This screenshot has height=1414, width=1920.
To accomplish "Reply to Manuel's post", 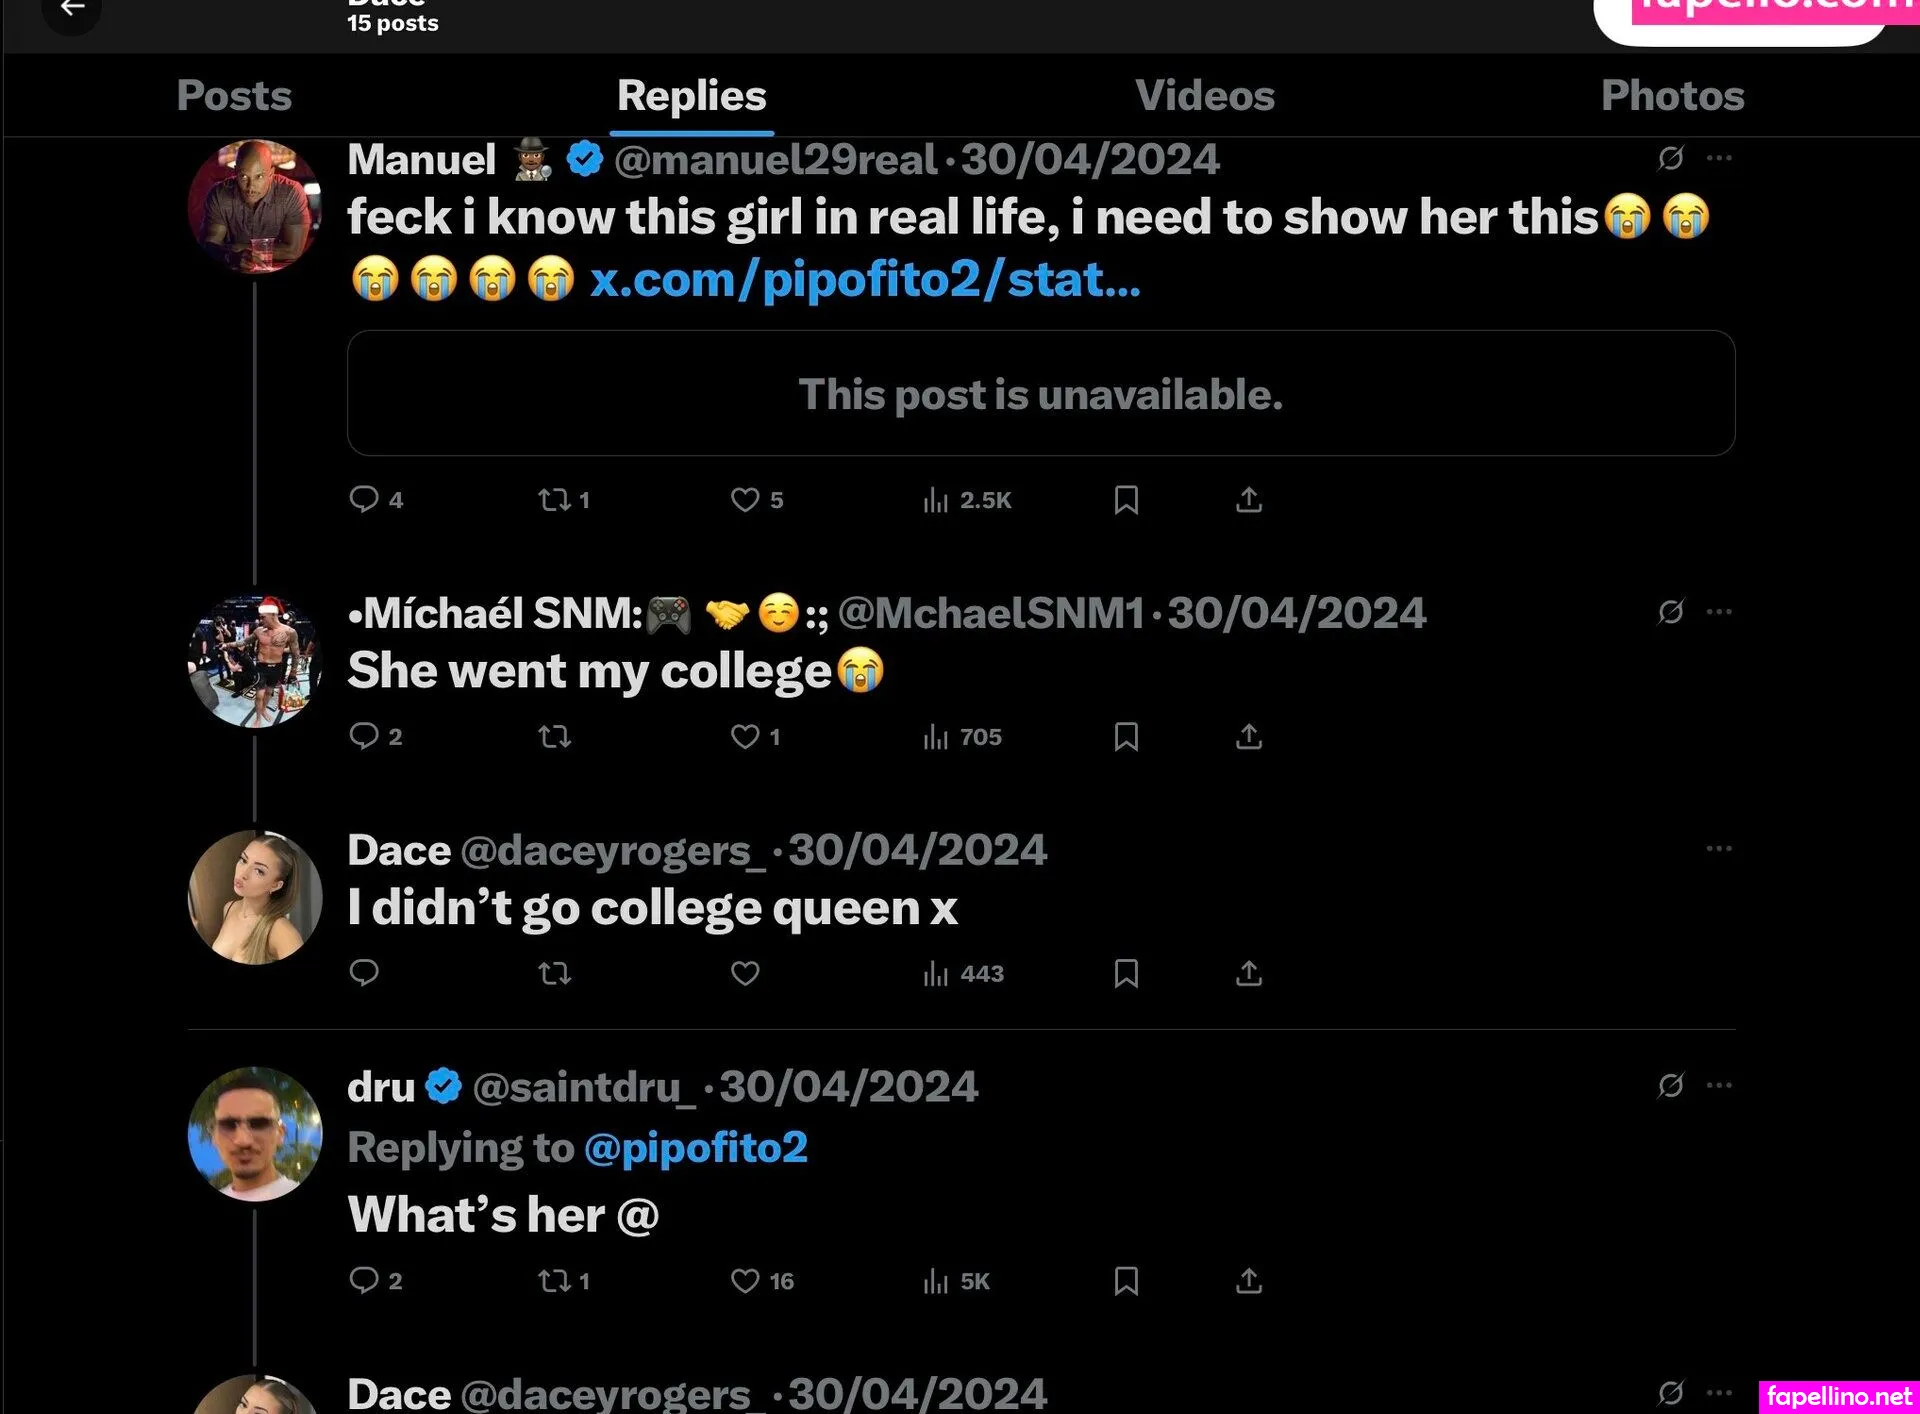I will [x=364, y=499].
